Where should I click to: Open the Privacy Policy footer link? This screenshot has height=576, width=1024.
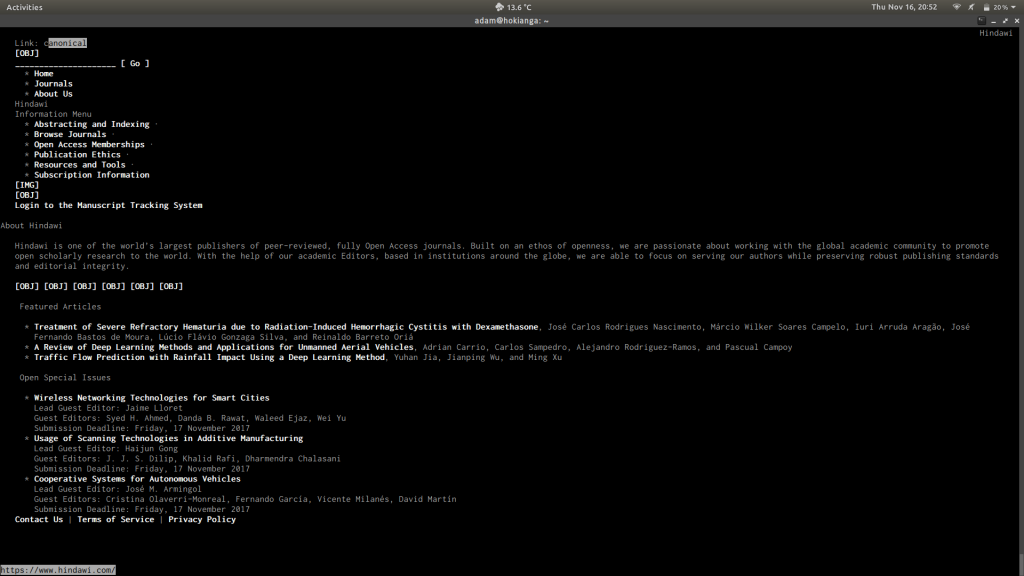tap(202, 519)
